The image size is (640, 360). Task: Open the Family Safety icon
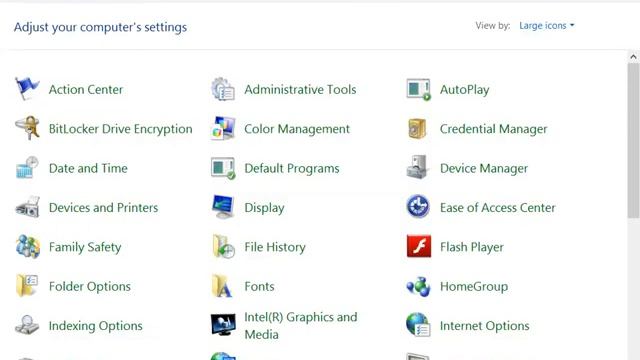click(x=27, y=246)
